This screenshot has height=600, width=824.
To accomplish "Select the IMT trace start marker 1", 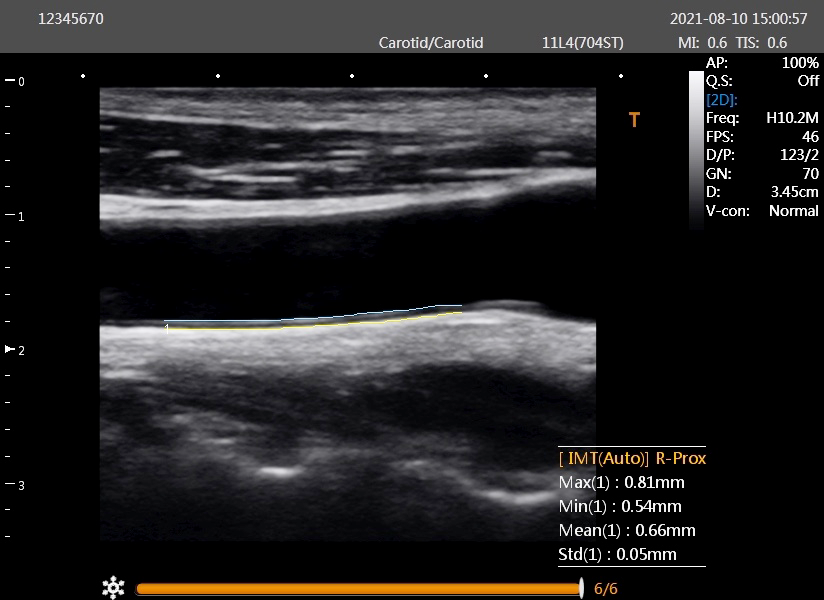I will (x=167, y=325).
